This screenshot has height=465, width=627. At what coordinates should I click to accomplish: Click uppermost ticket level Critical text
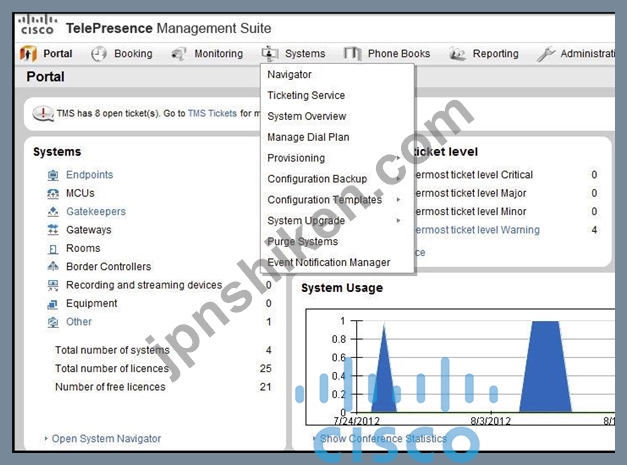(x=474, y=175)
